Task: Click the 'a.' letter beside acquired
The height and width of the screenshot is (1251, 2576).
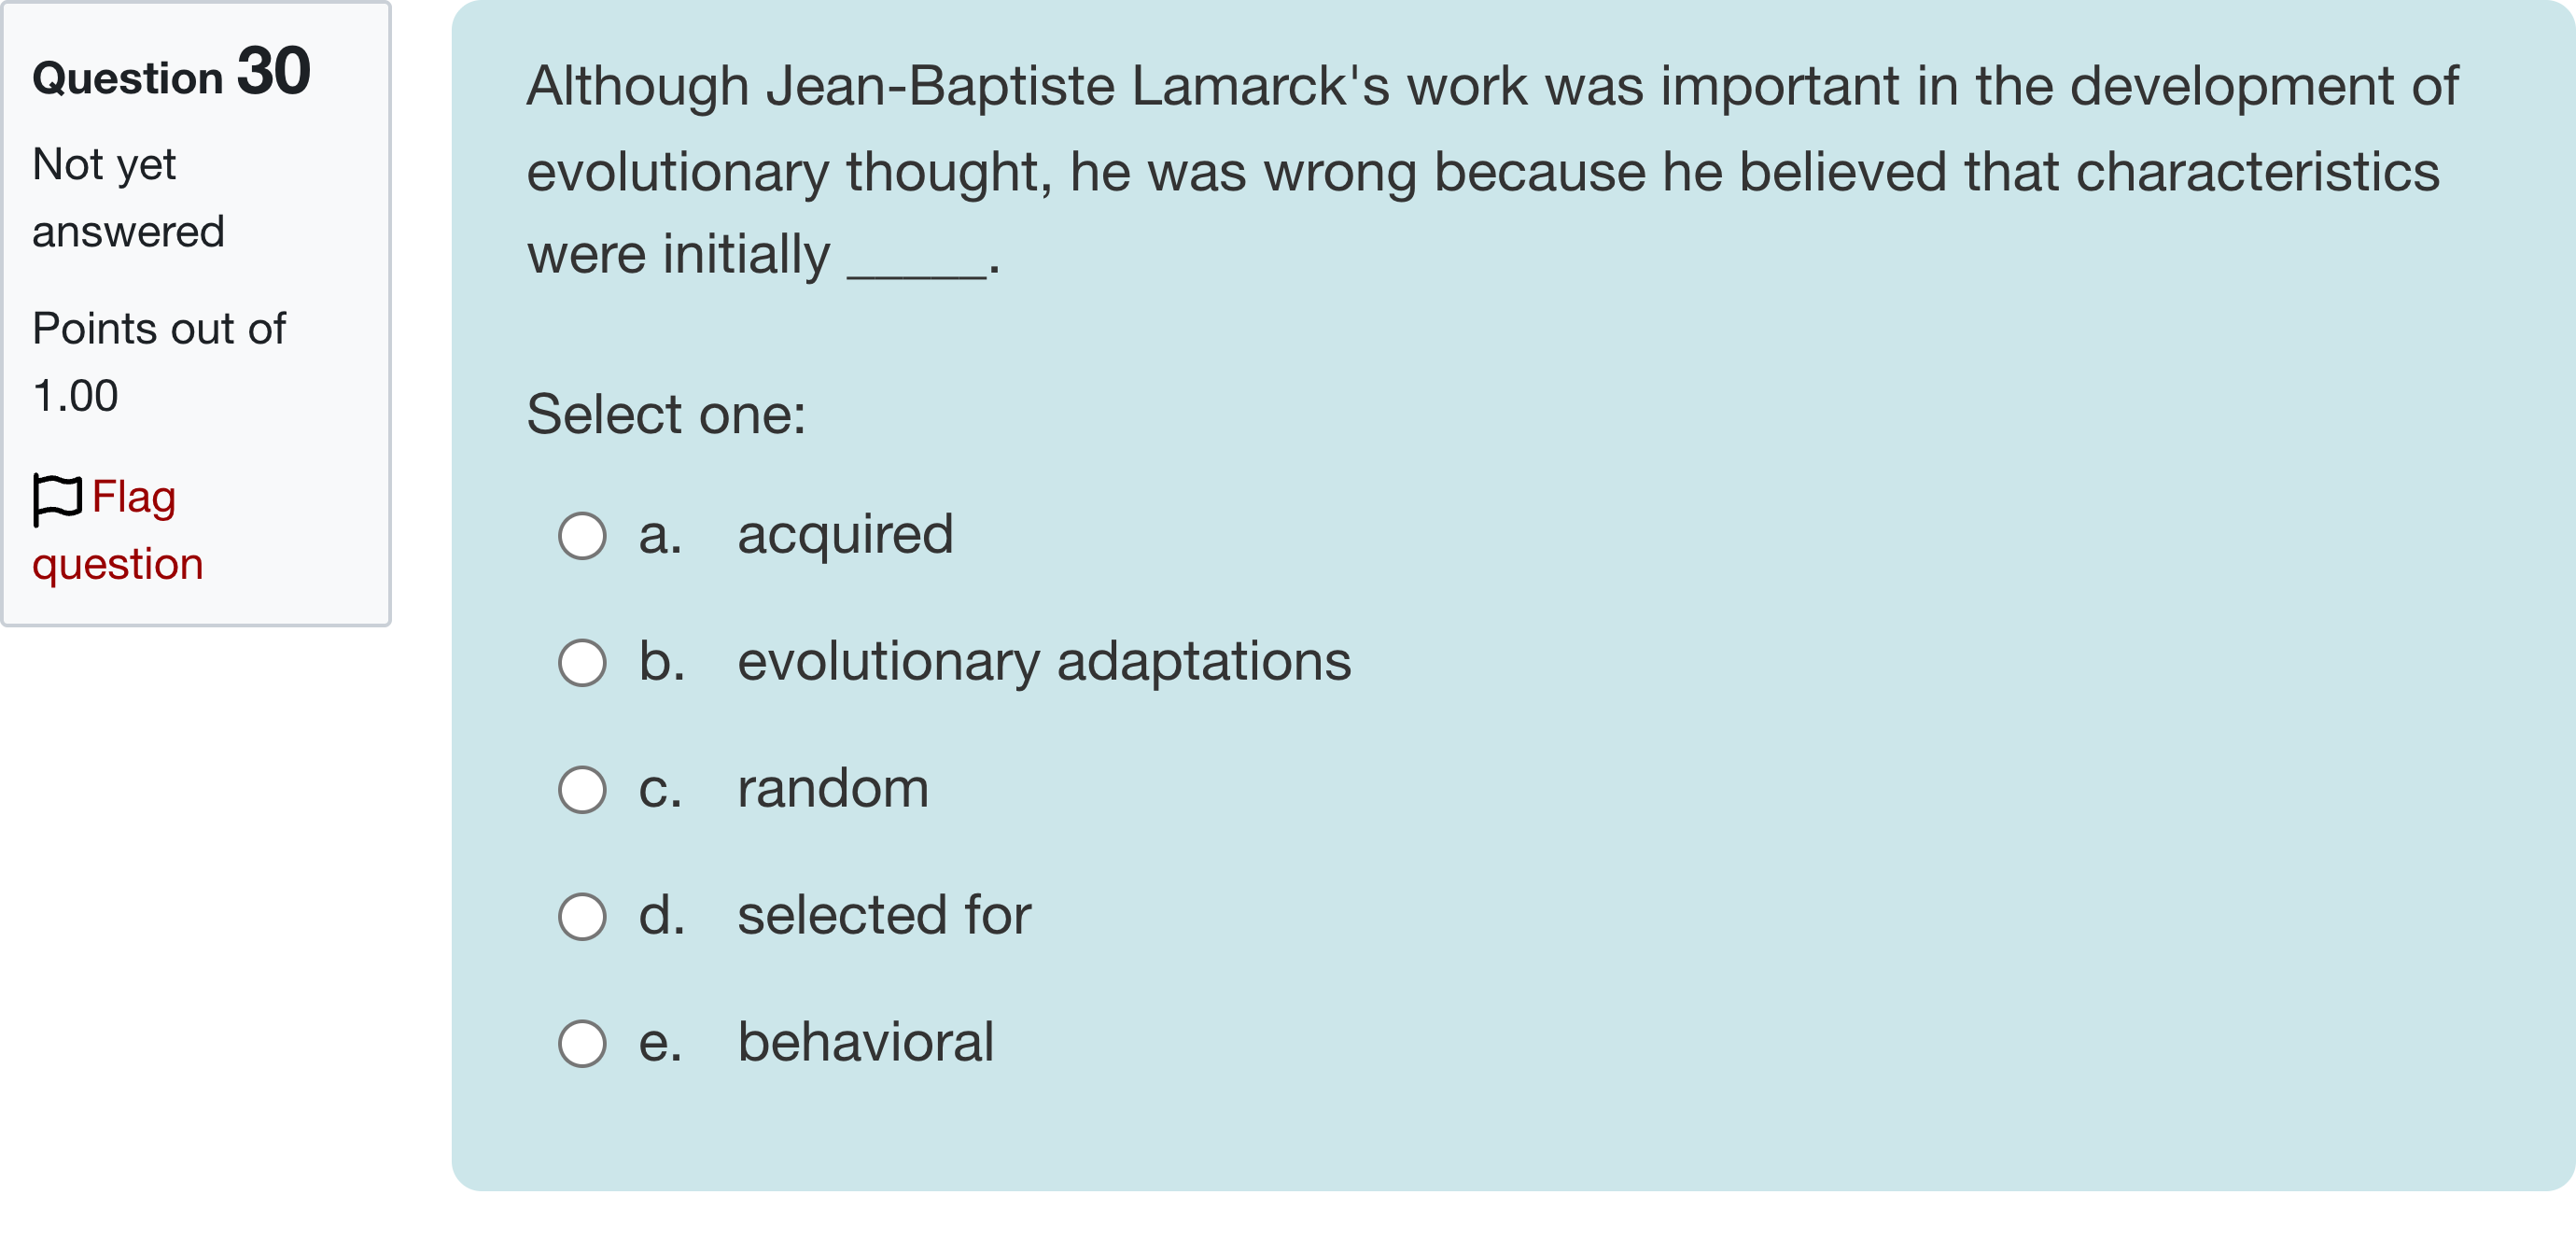Action: [x=660, y=535]
